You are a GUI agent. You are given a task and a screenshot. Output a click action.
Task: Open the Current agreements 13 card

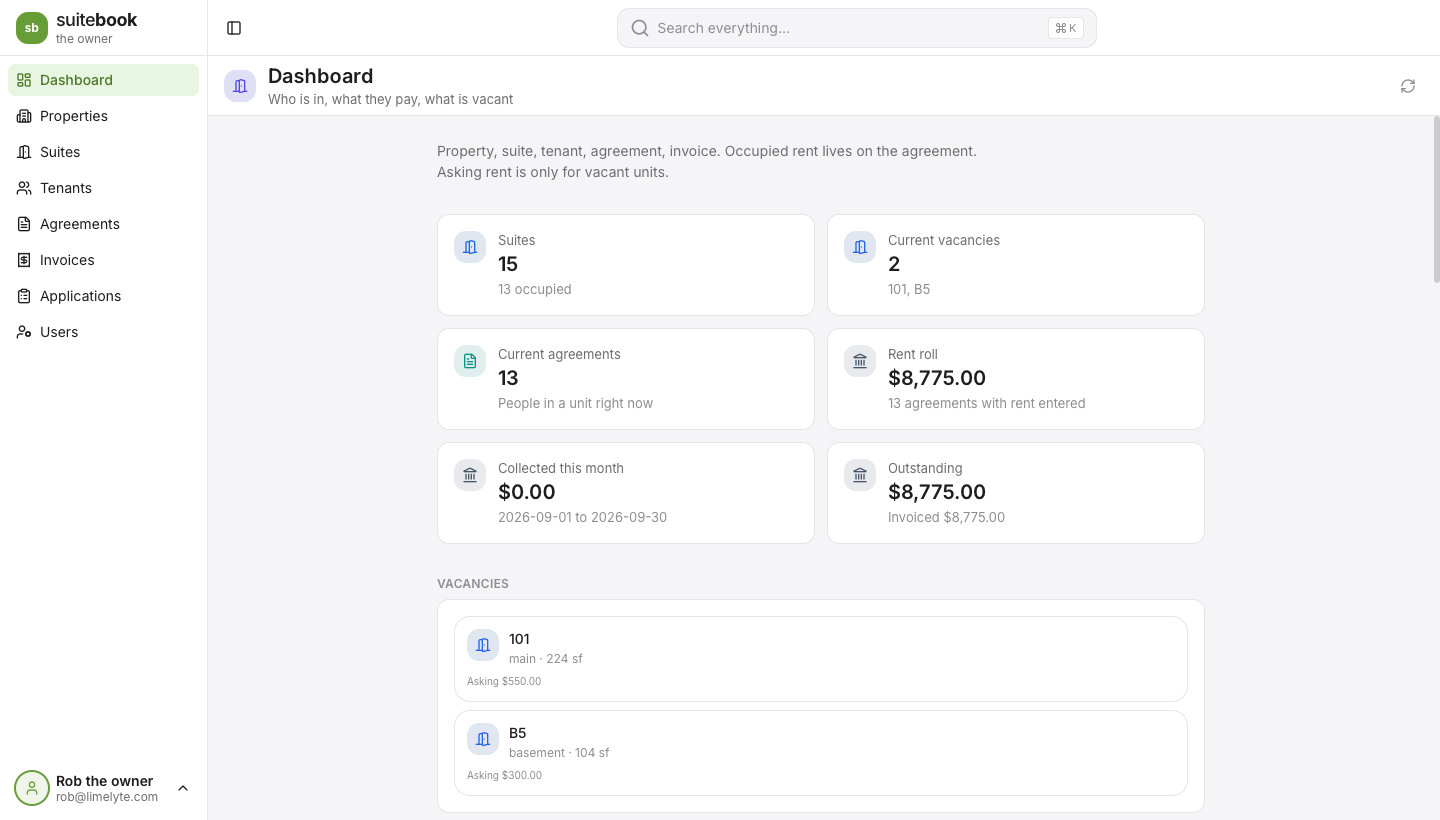pos(626,379)
